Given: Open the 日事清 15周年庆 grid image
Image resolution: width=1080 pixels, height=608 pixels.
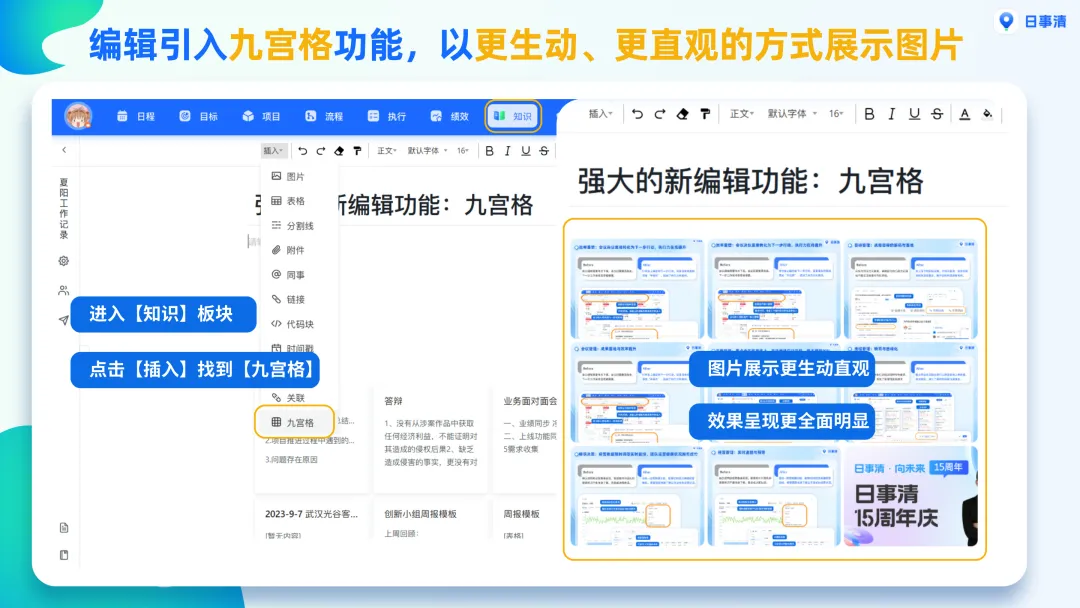Looking at the screenshot, I should click(911, 496).
